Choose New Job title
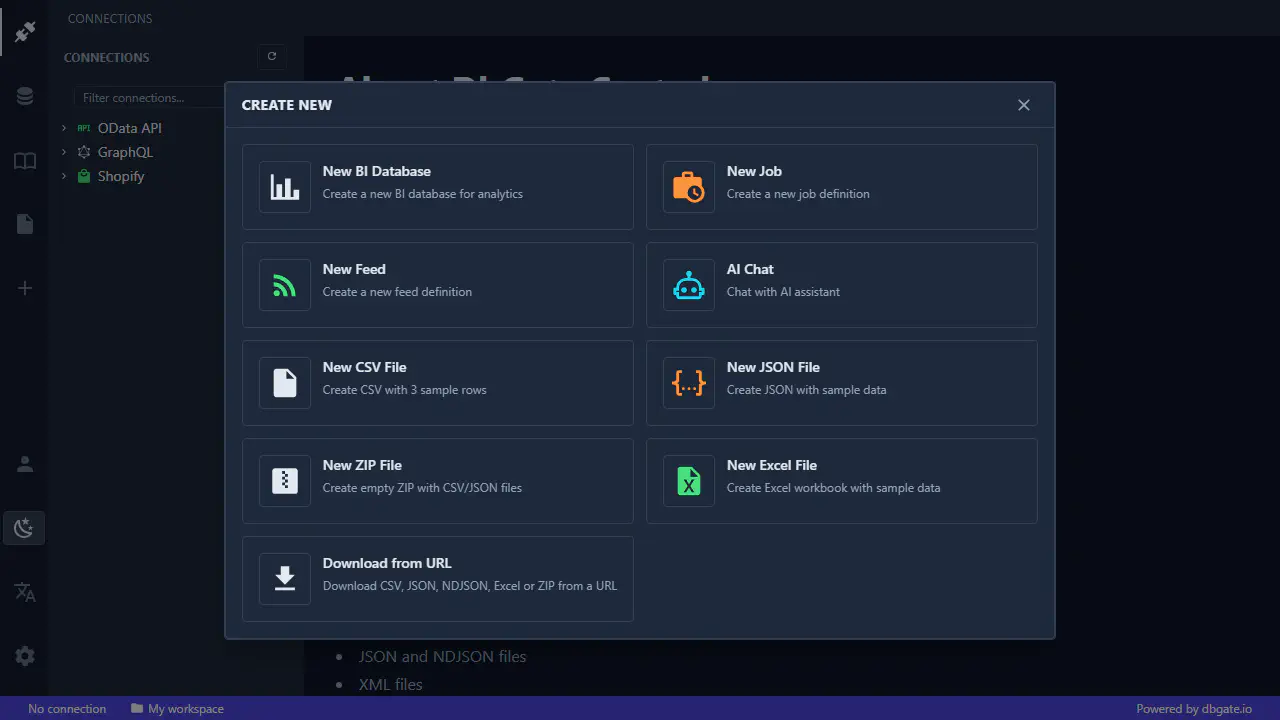The image size is (1280, 720). (x=754, y=171)
